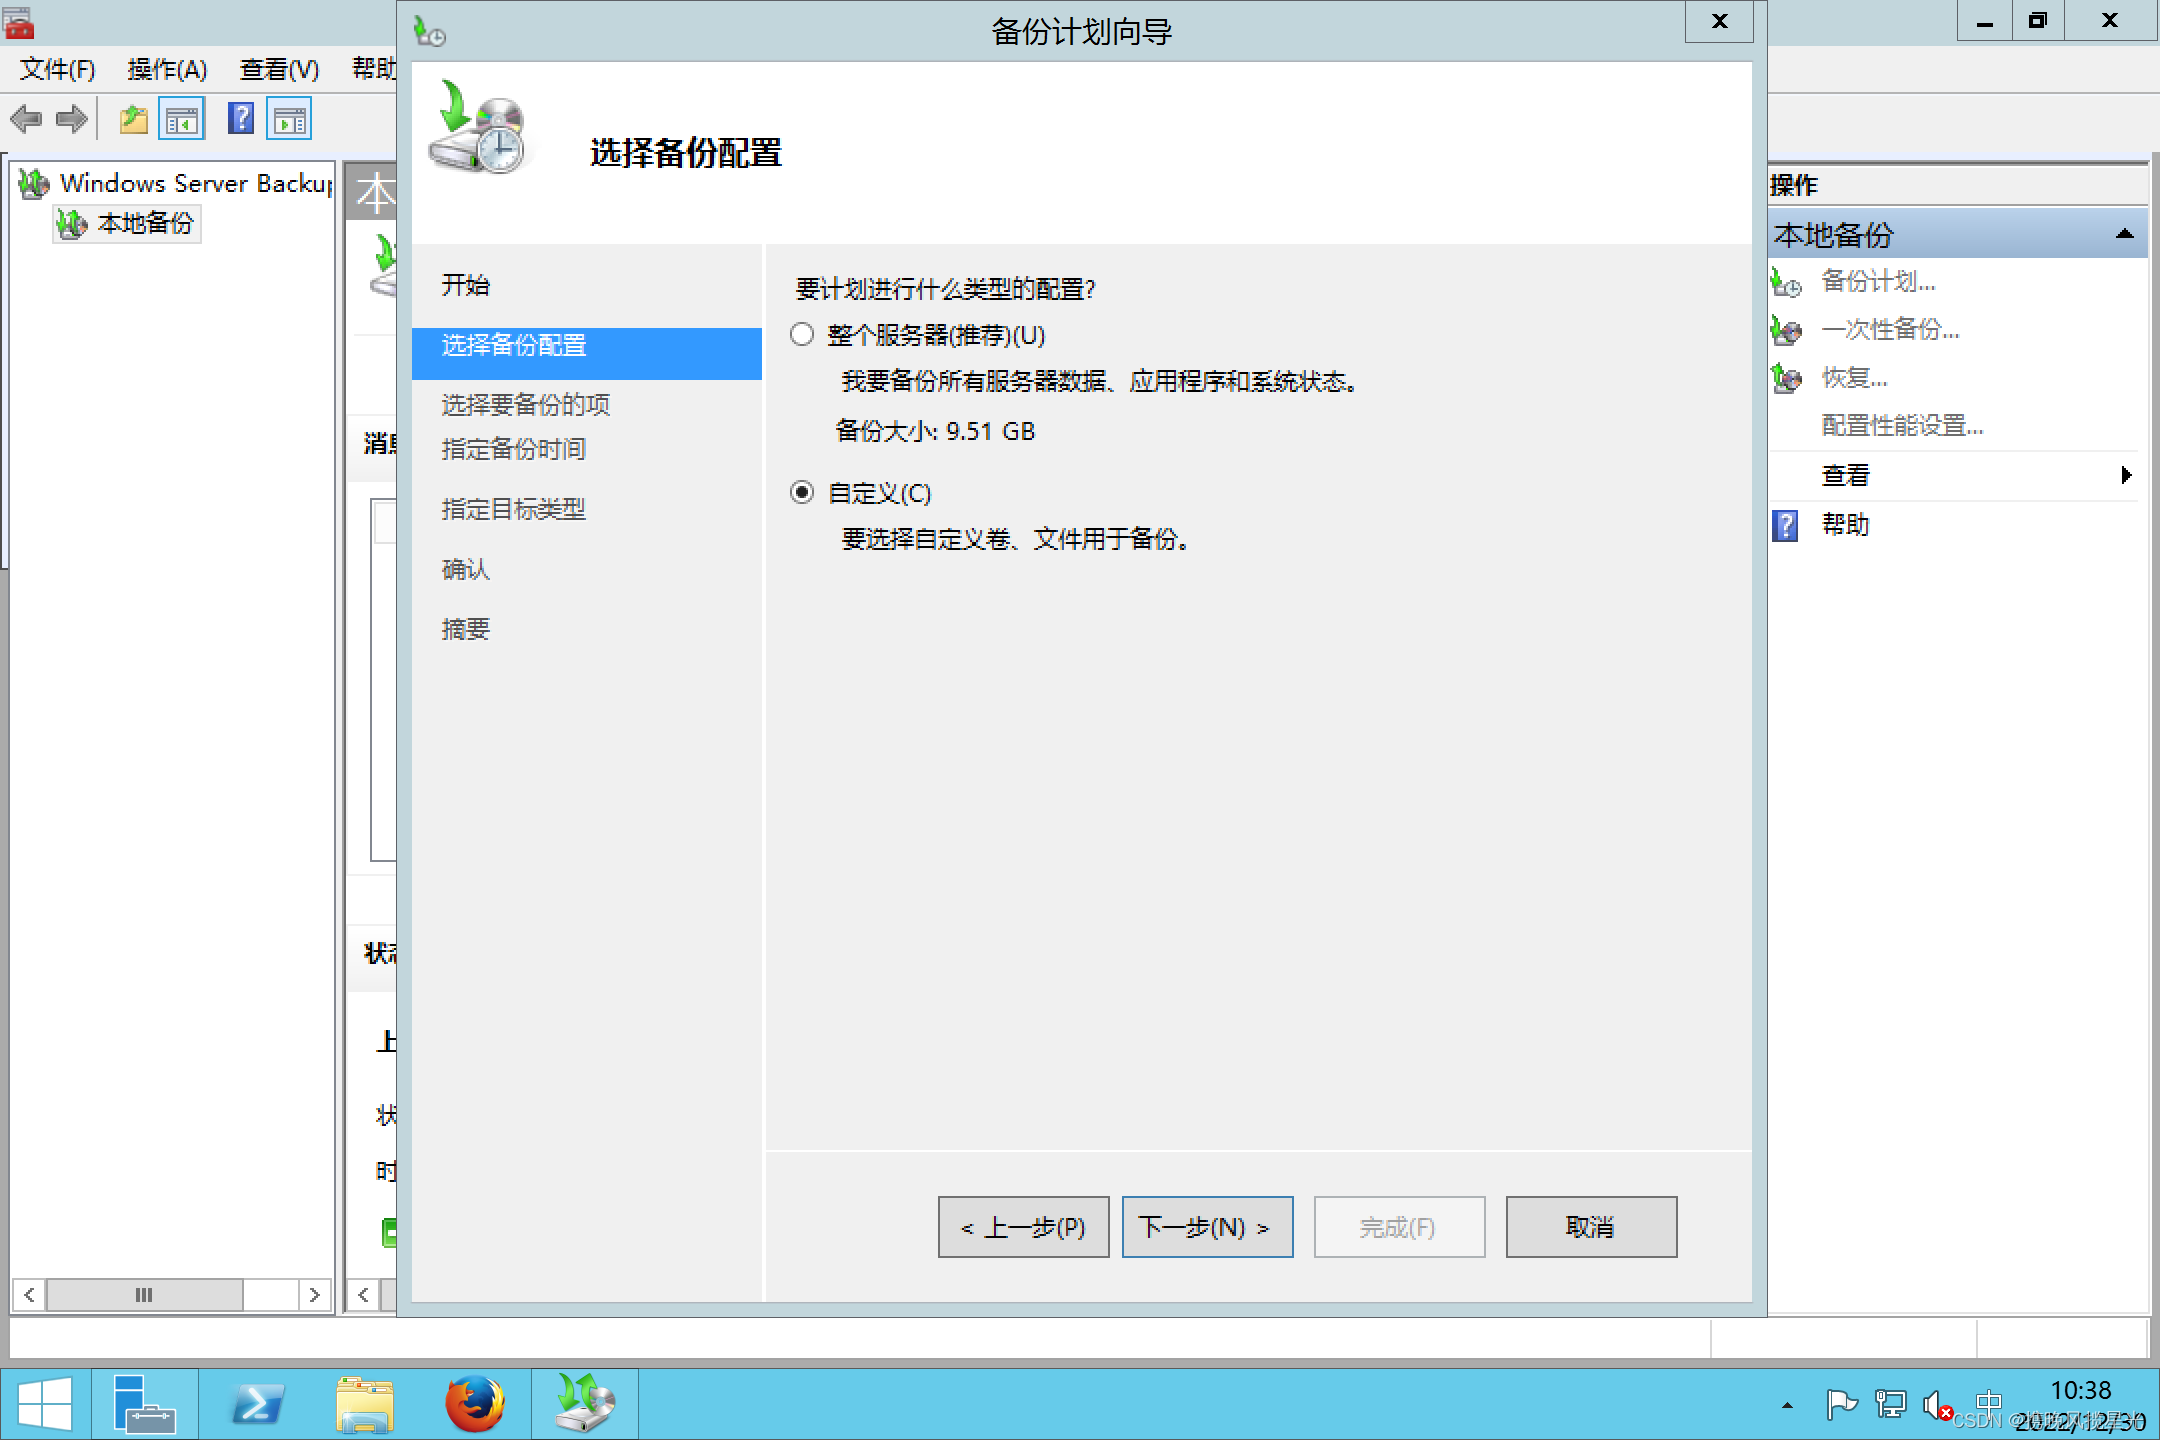
Task: Click the Windows Server Backup taskbar icon
Action: tap(585, 1404)
